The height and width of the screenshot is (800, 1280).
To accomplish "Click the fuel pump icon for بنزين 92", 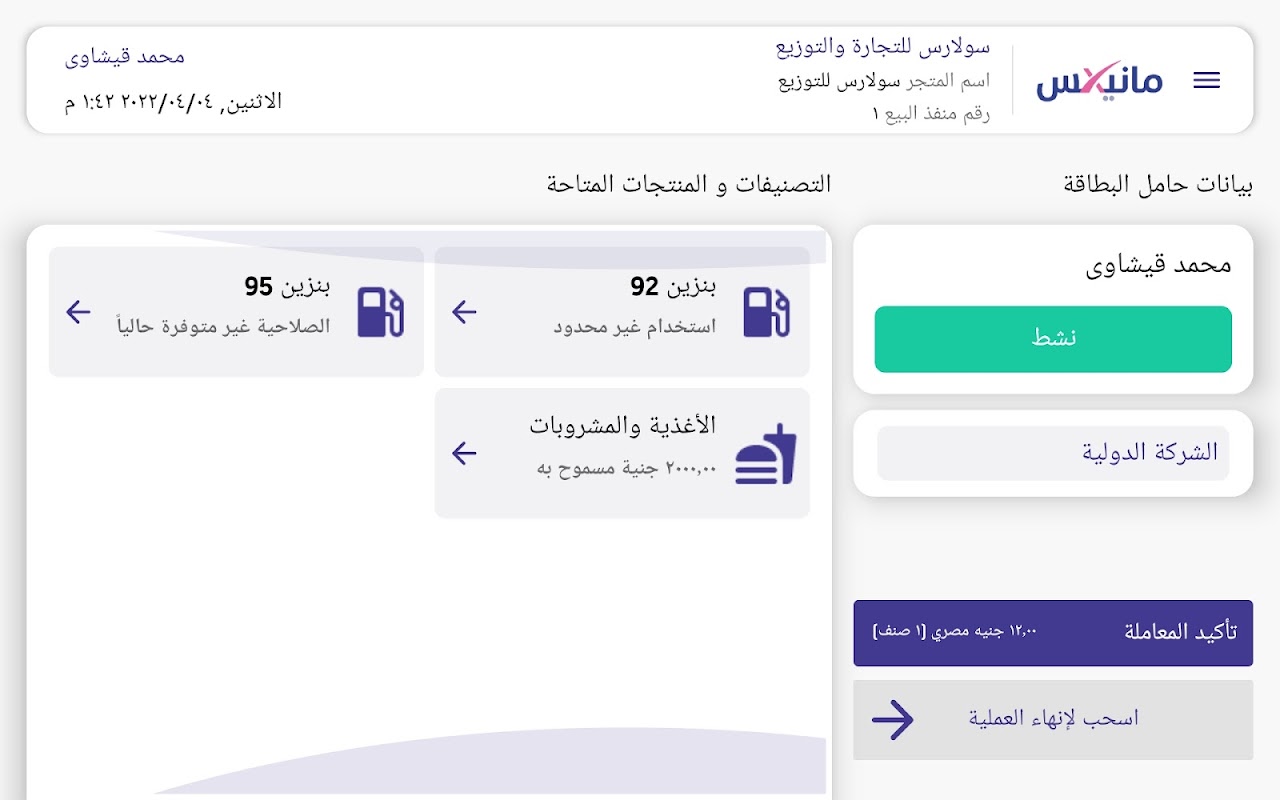I will click(x=766, y=312).
